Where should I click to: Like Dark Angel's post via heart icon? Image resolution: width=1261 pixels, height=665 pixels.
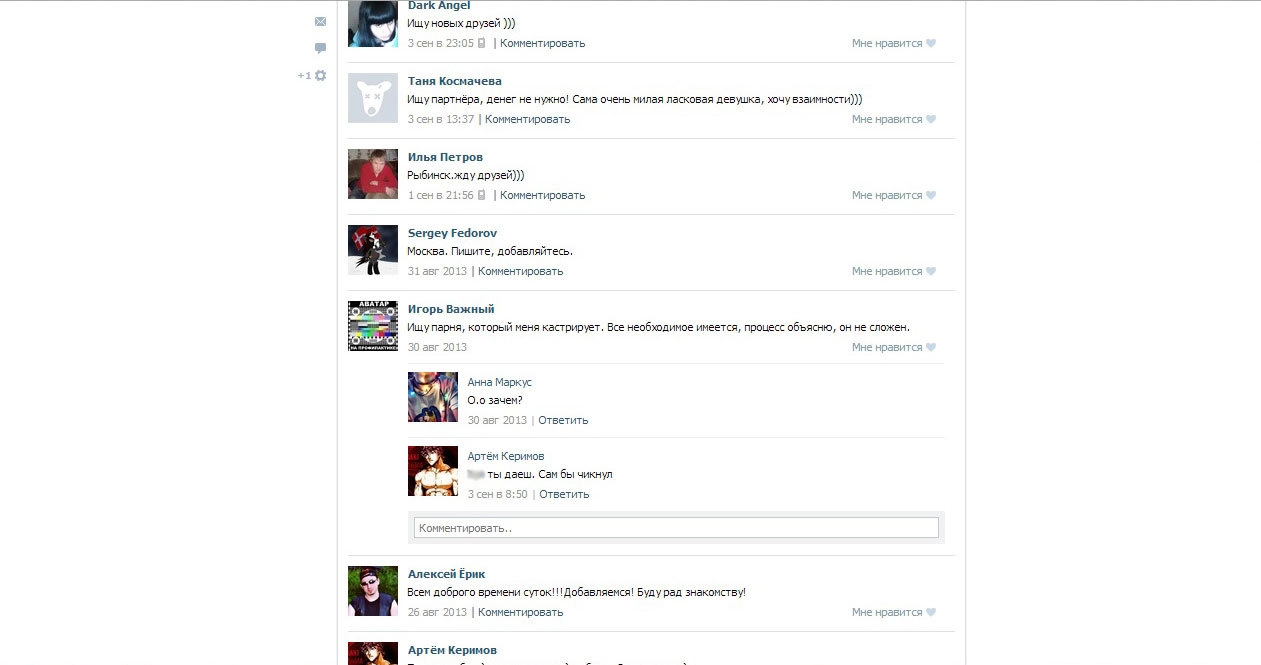(931, 44)
